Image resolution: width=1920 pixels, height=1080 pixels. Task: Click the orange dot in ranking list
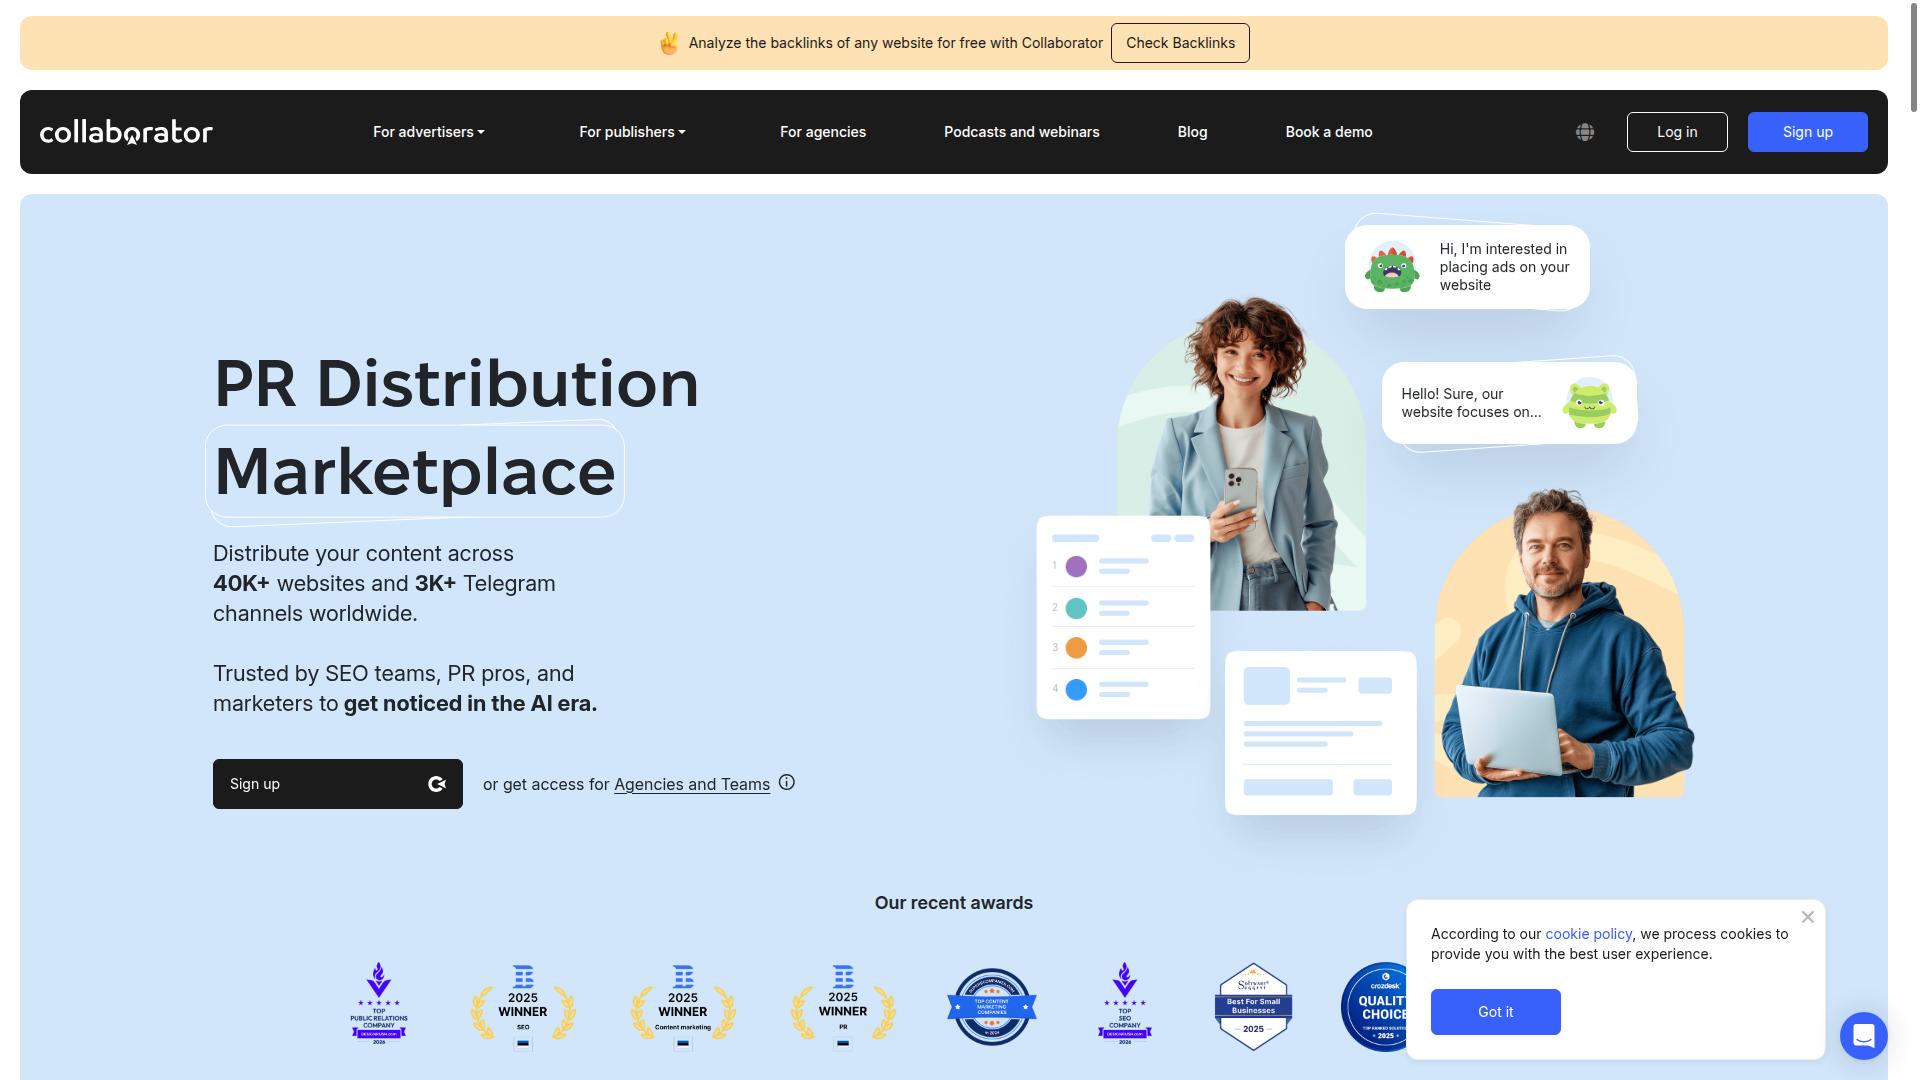1076,648
